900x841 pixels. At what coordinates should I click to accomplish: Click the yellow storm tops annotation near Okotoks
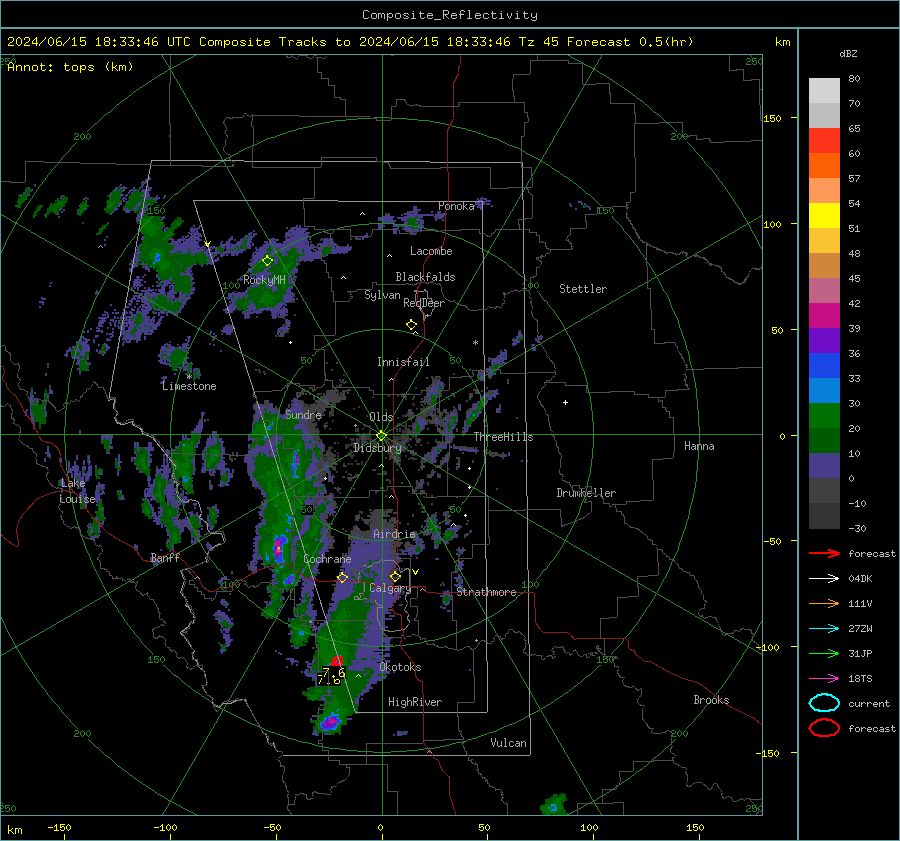pos(331,676)
